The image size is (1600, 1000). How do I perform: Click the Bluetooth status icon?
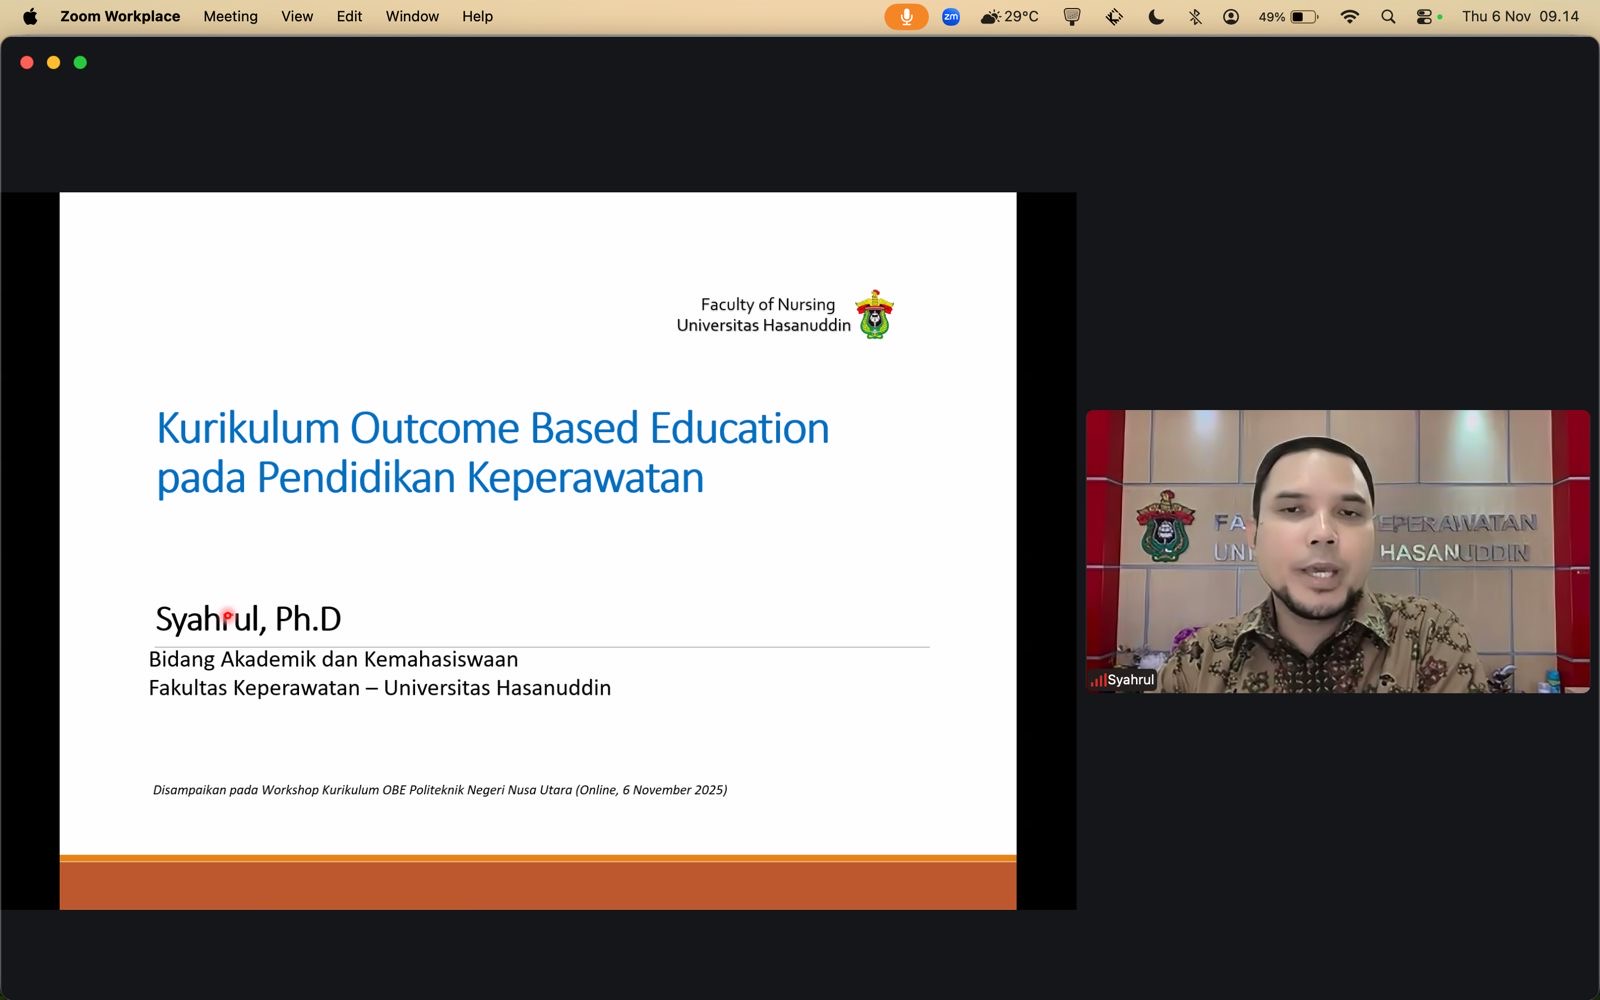click(1195, 17)
